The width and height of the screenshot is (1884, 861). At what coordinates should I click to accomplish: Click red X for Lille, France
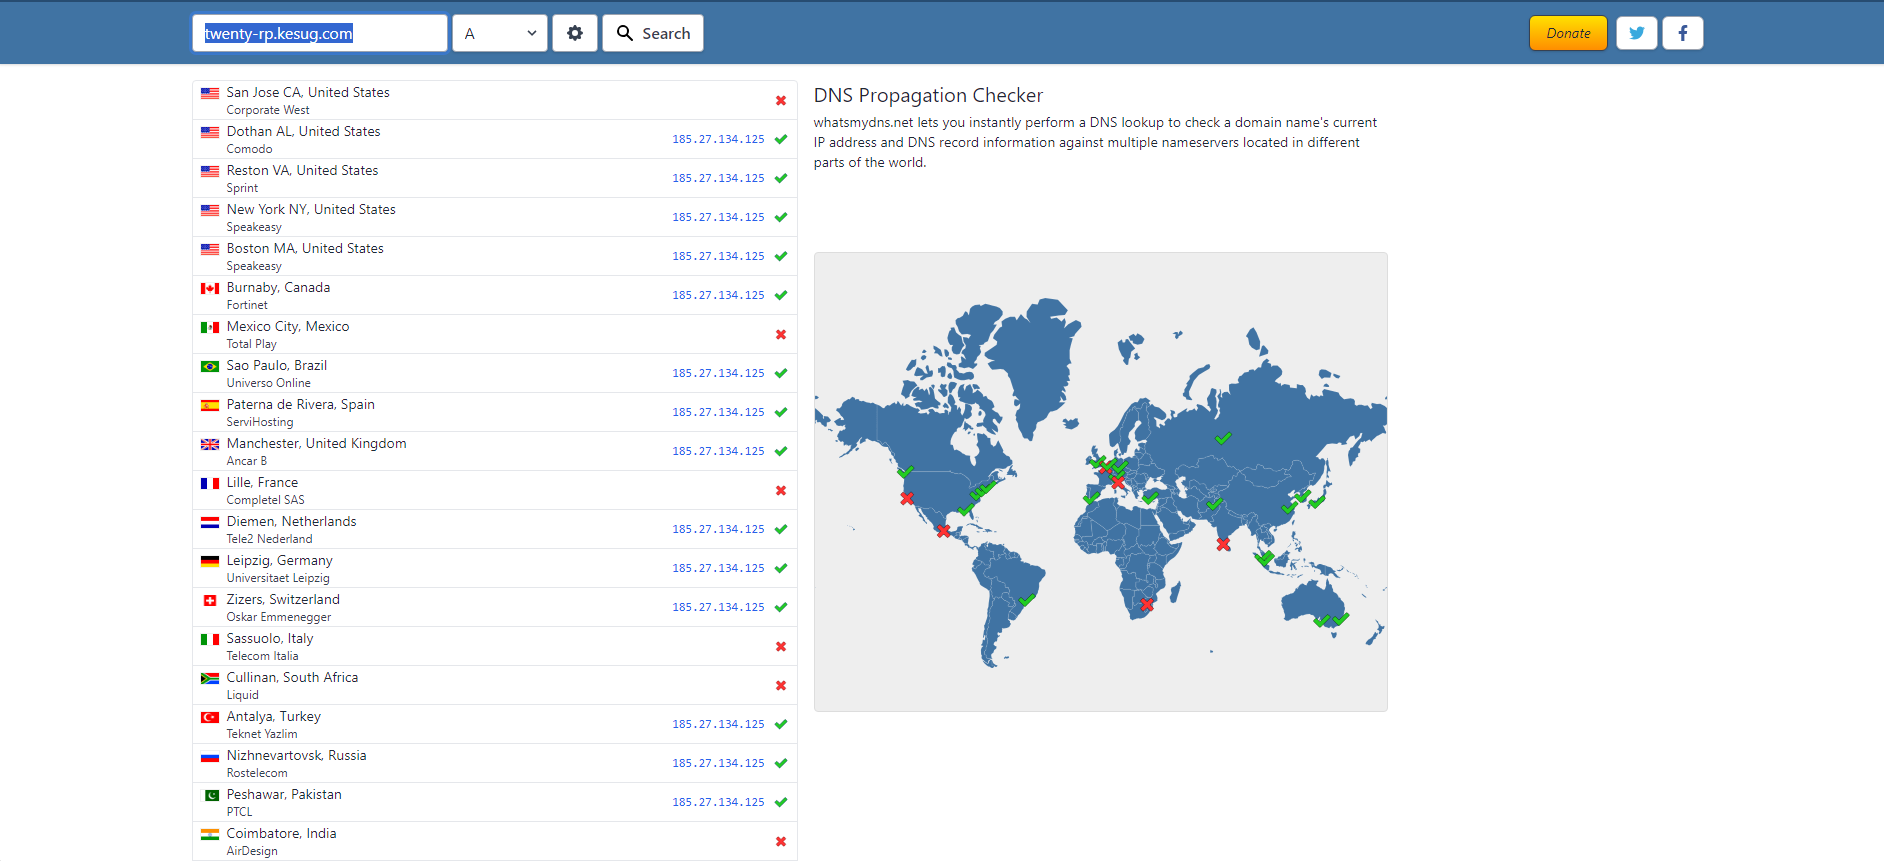coord(781,491)
